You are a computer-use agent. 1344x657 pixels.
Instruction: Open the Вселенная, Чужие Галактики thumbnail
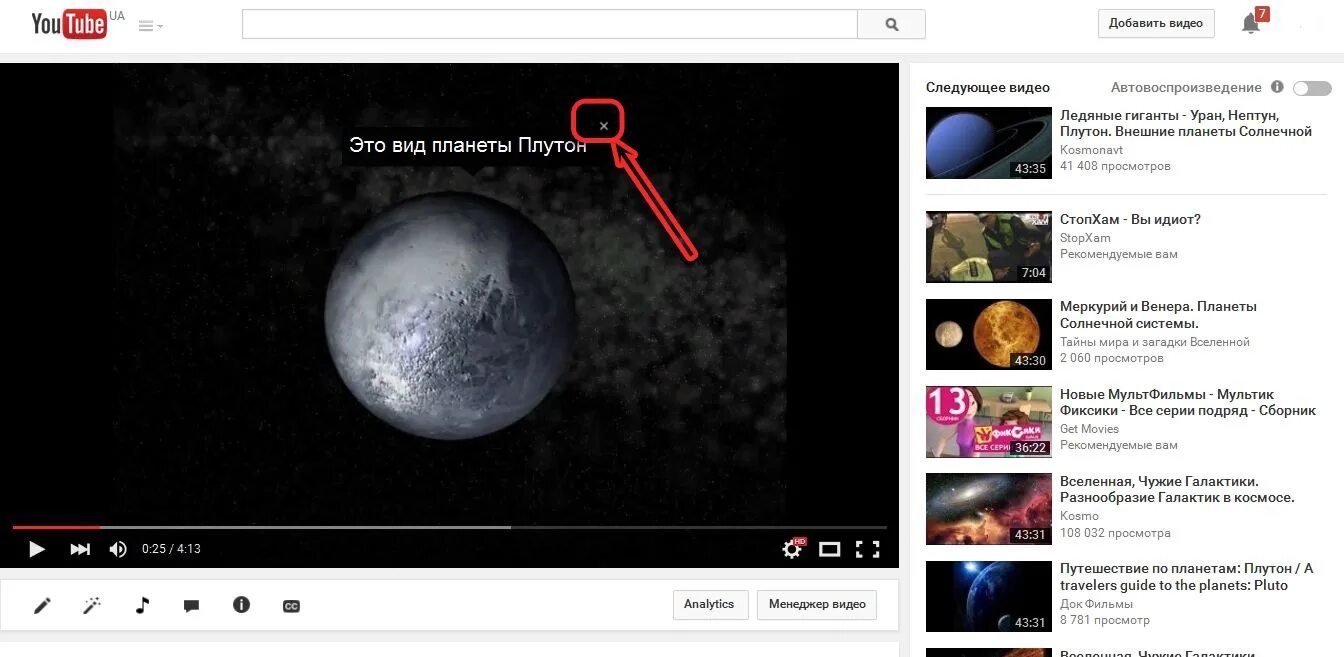click(989, 509)
